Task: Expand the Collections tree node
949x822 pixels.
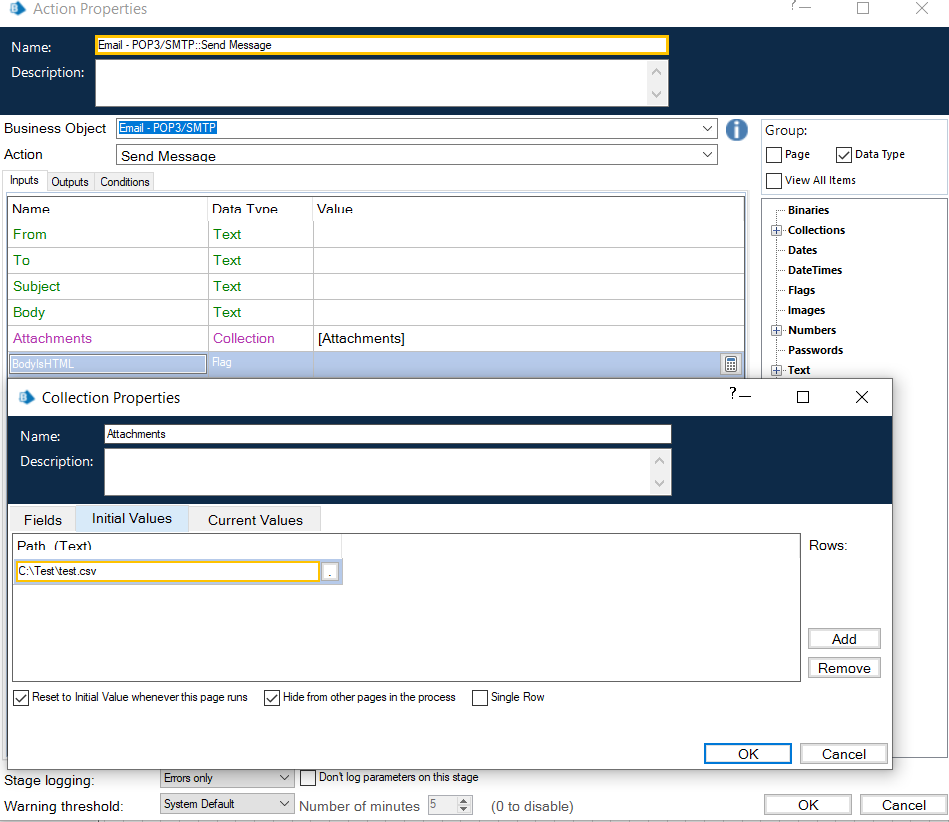Action: click(776, 230)
